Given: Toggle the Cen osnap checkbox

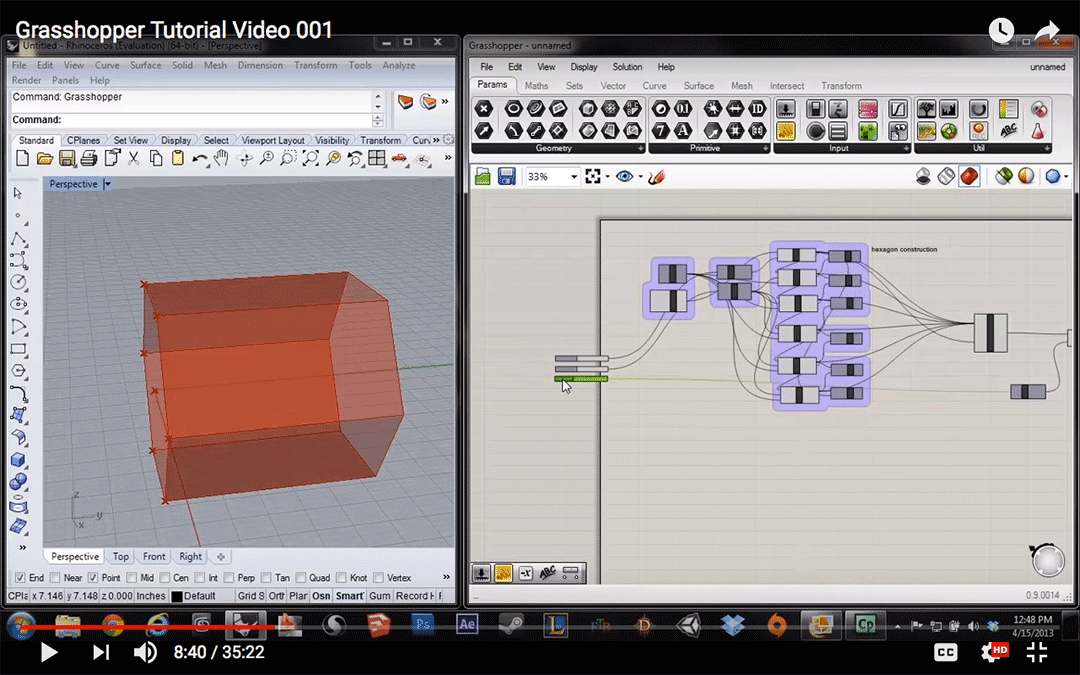Looking at the screenshot, I should pyautogui.click(x=165, y=578).
